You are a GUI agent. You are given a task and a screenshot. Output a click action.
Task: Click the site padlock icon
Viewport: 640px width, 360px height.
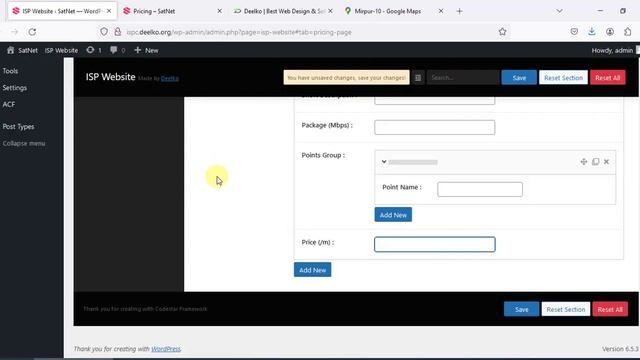[118, 31]
